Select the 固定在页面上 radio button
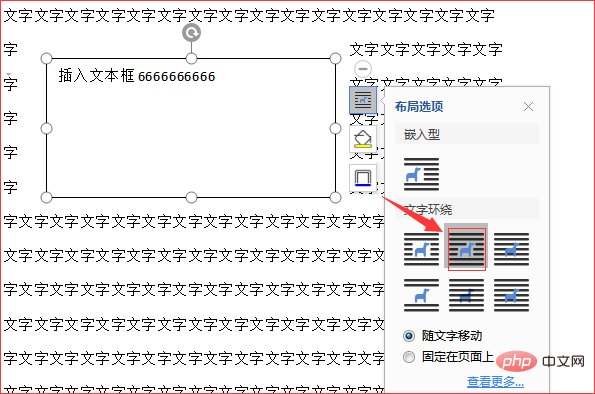The image size is (595, 394). click(x=409, y=357)
